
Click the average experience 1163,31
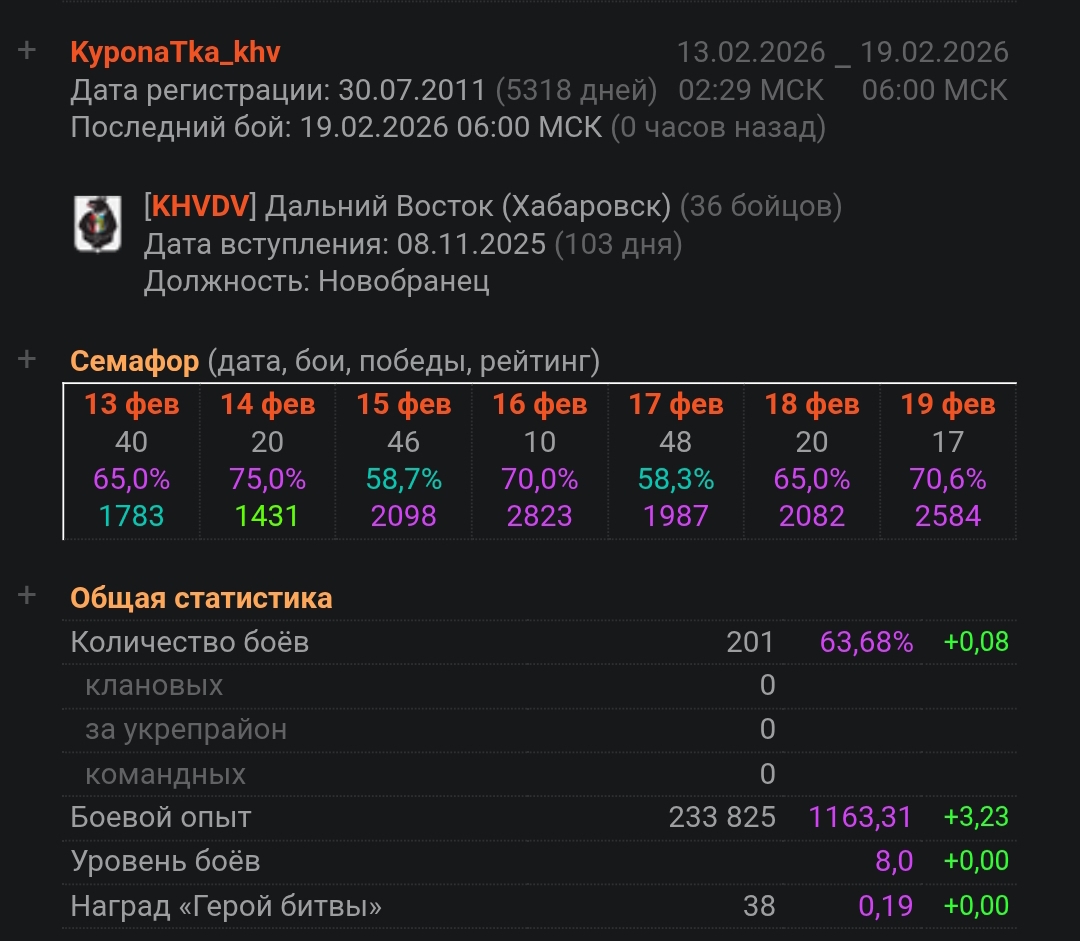pyautogui.click(x=860, y=817)
